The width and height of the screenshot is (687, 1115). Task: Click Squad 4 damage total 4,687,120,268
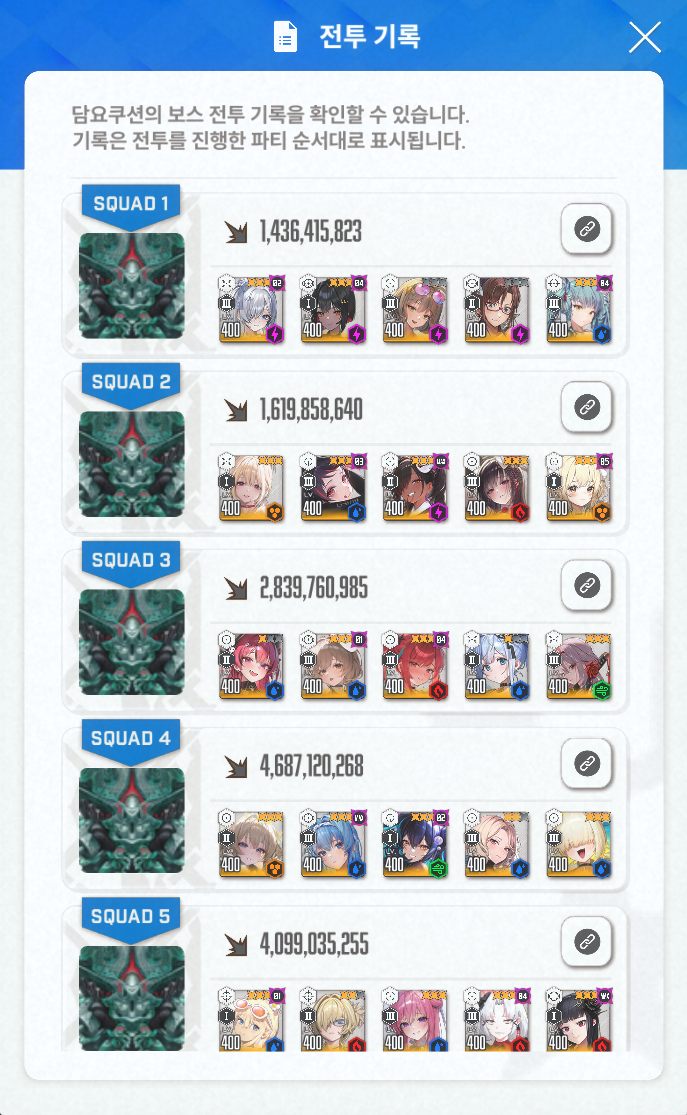pos(311,766)
